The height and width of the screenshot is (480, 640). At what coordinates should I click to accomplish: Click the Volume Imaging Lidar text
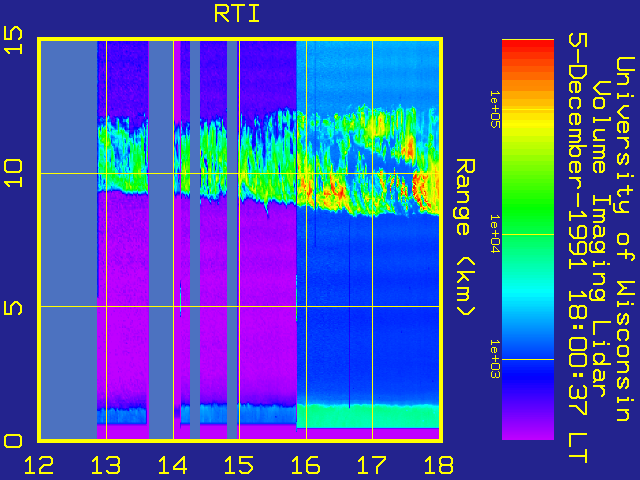pos(600,239)
